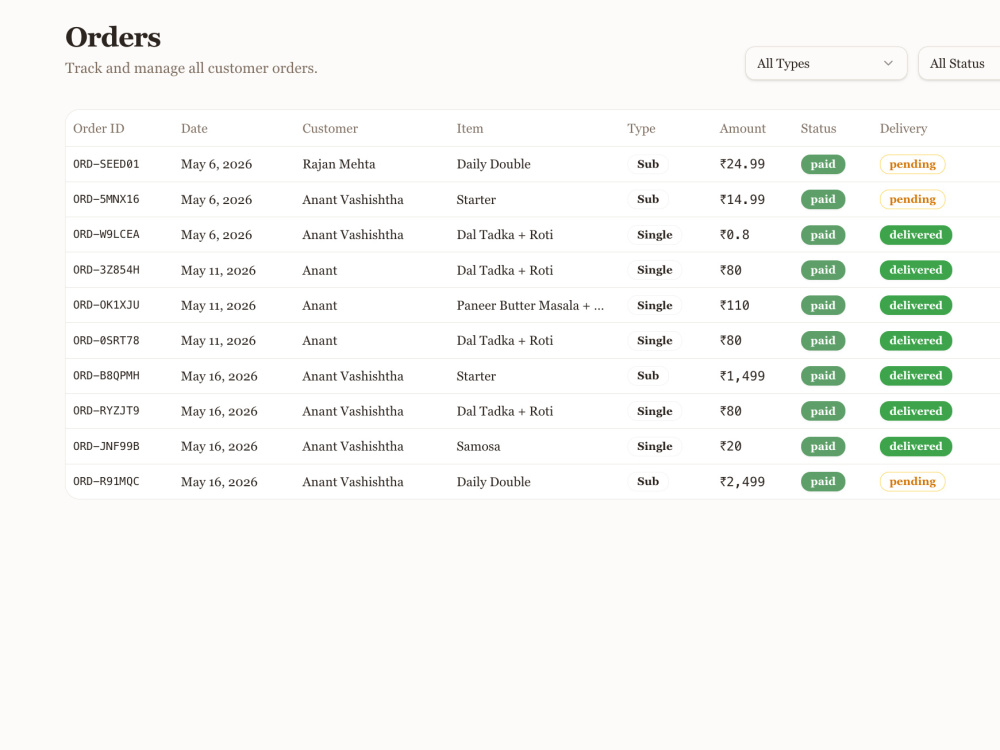Click the amount ₹1,499
The height and width of the screenshot is (750, 1000).
coord(742,376)
